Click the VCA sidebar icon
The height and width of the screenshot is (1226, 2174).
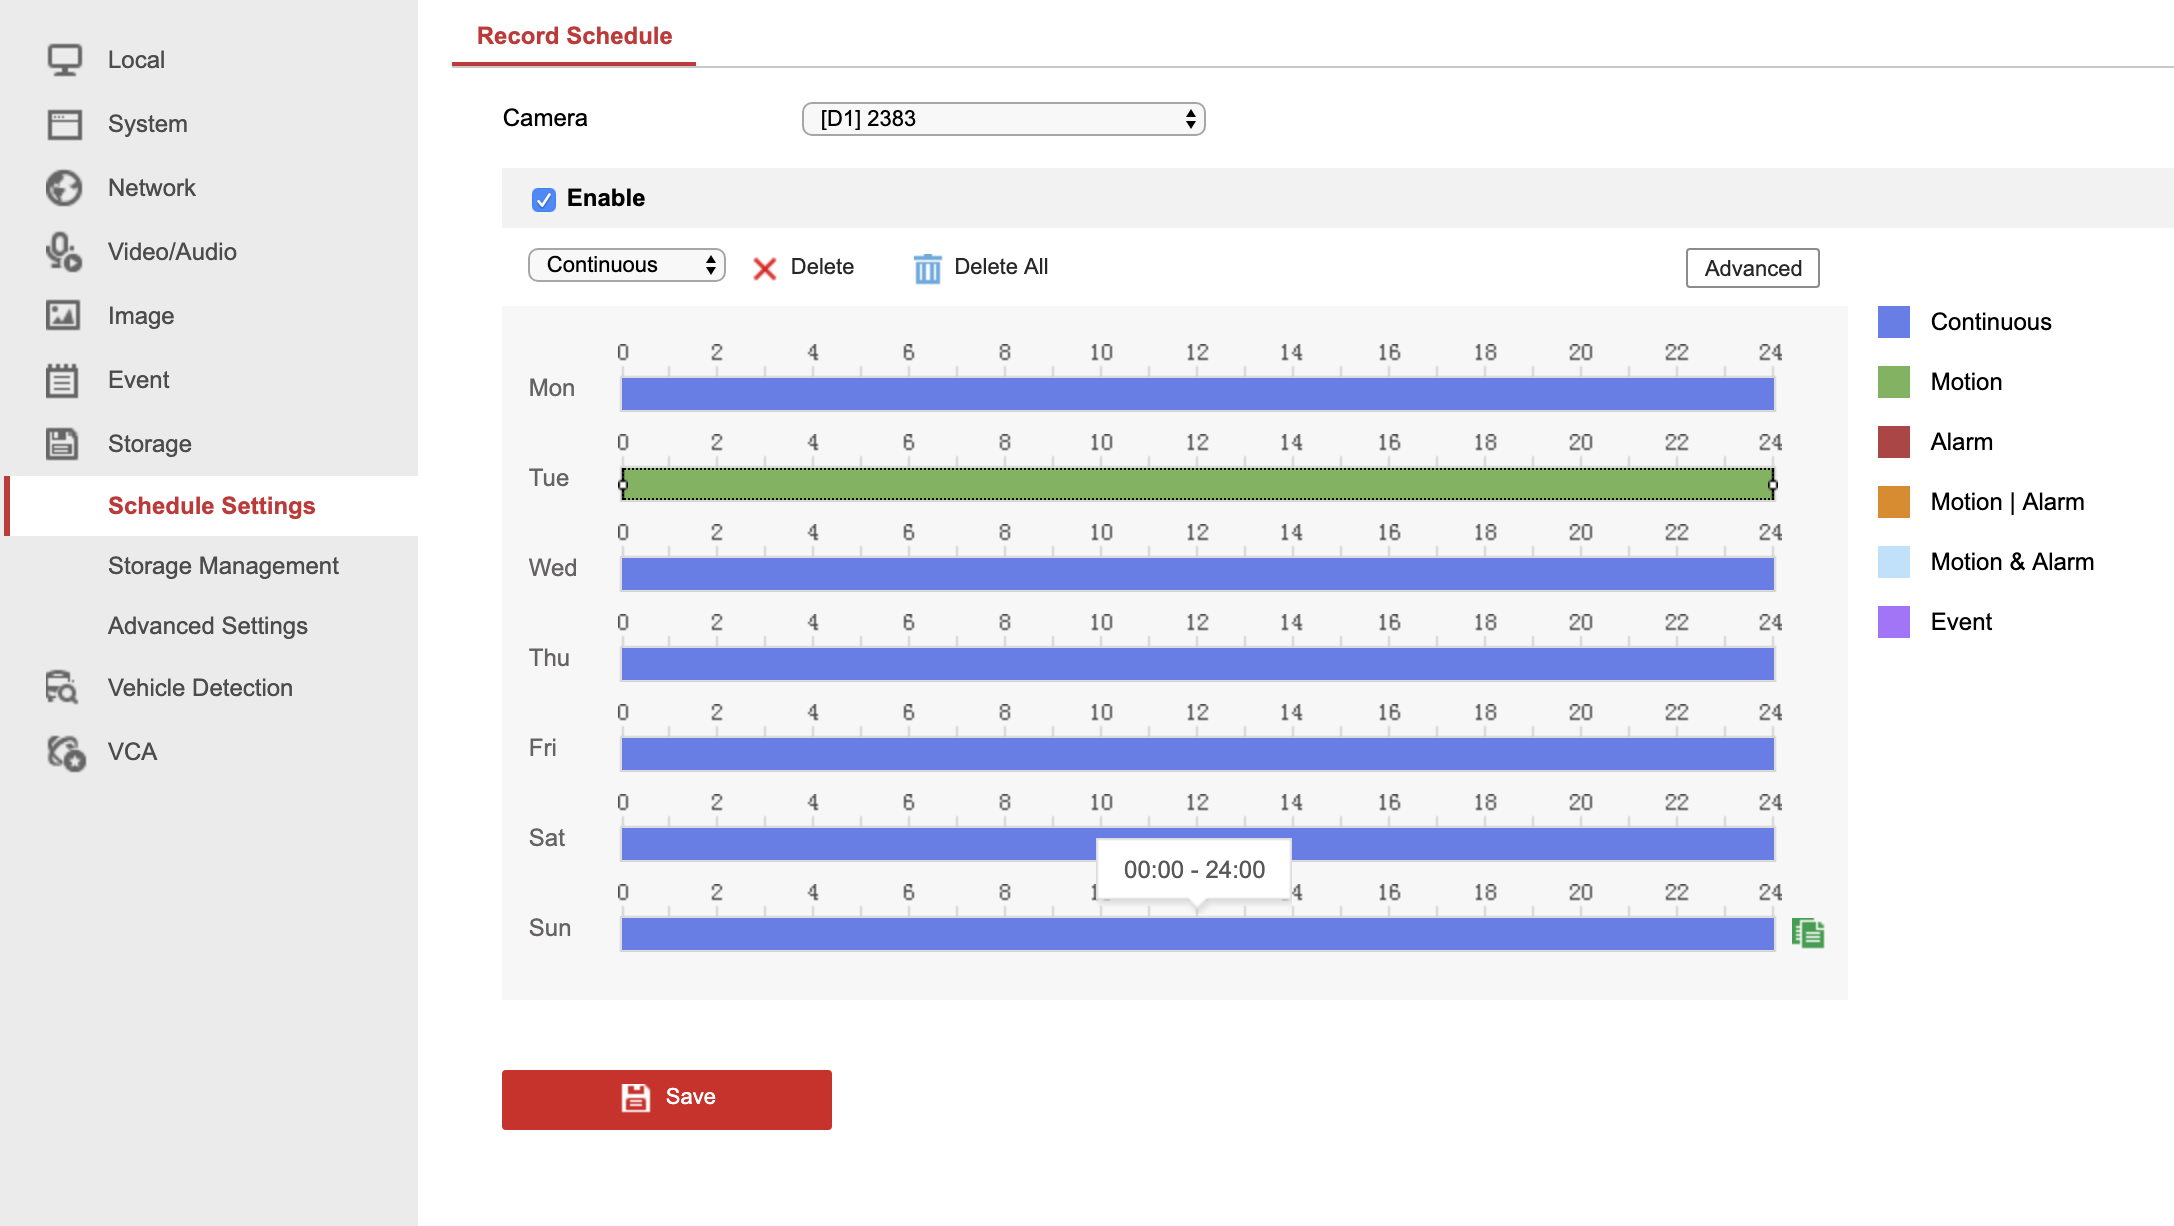[65, 752]
